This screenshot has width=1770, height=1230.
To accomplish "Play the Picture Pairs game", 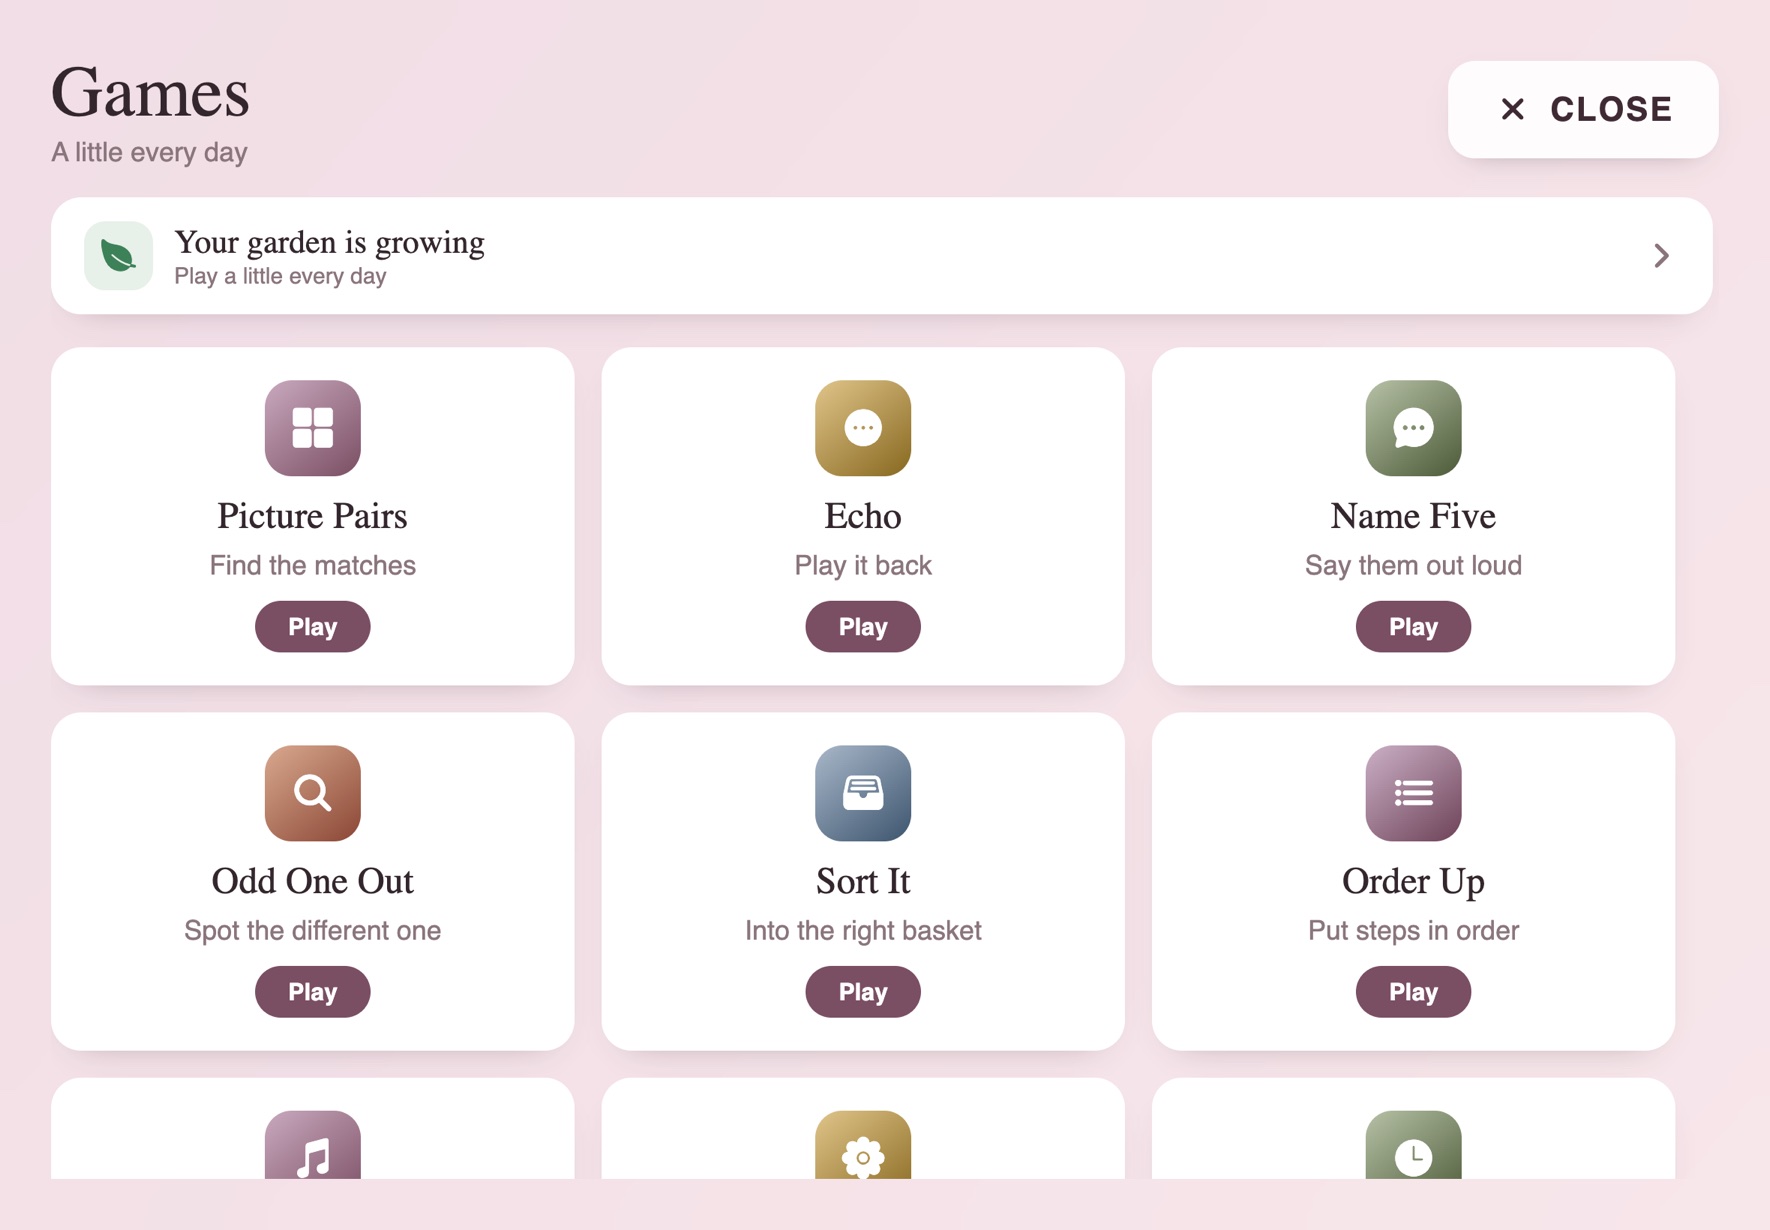I will [x=312, y=627].
